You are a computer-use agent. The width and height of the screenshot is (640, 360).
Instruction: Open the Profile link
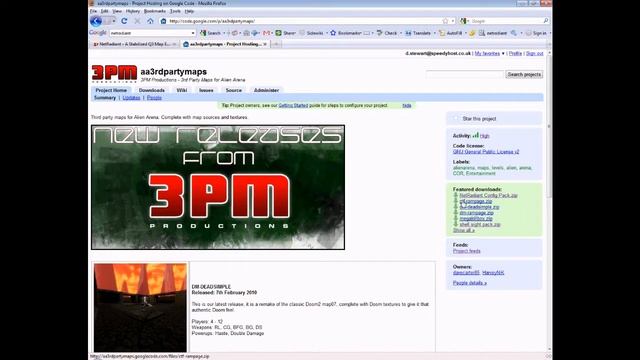(x=515, y=53)
